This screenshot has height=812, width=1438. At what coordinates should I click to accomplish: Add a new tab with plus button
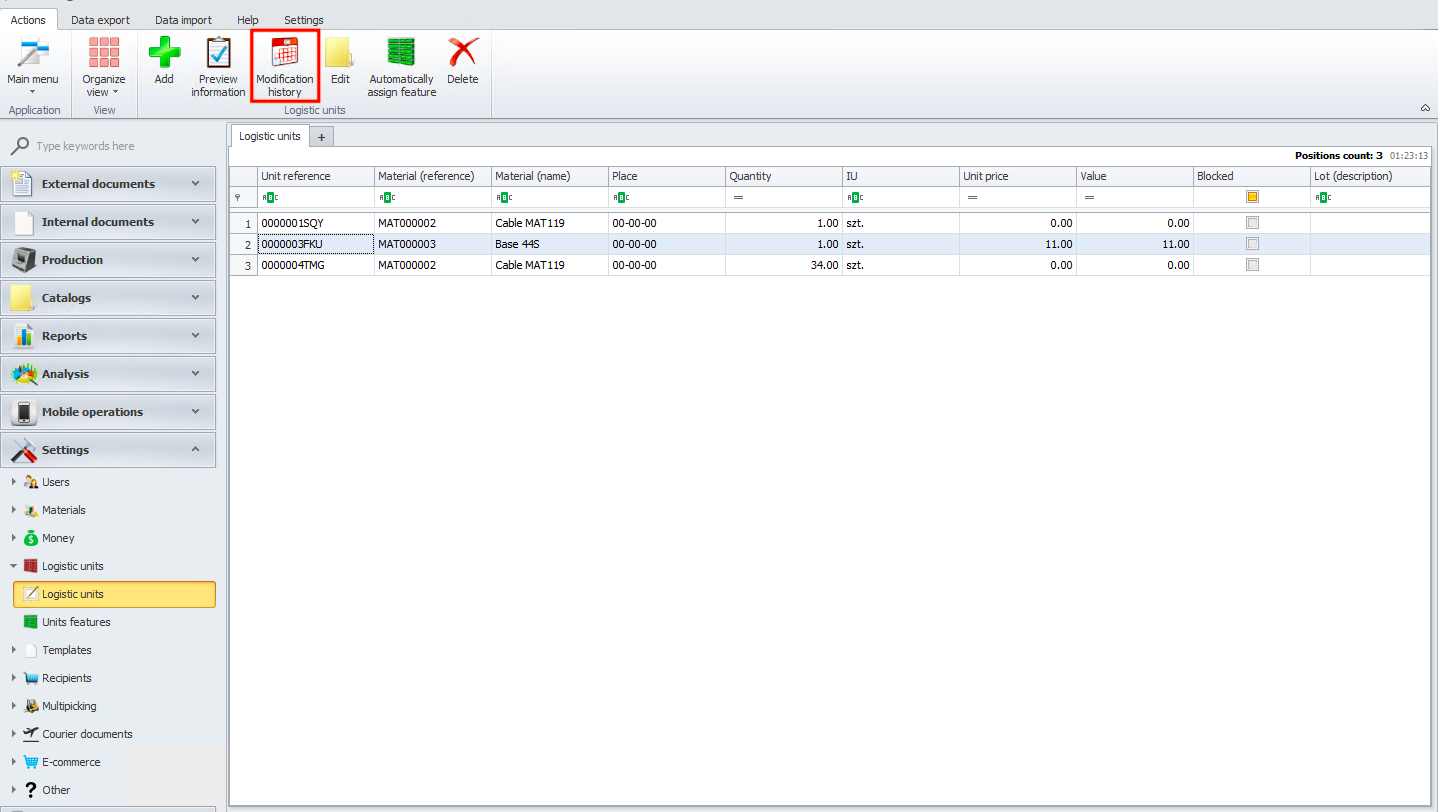tap(321, 137)
